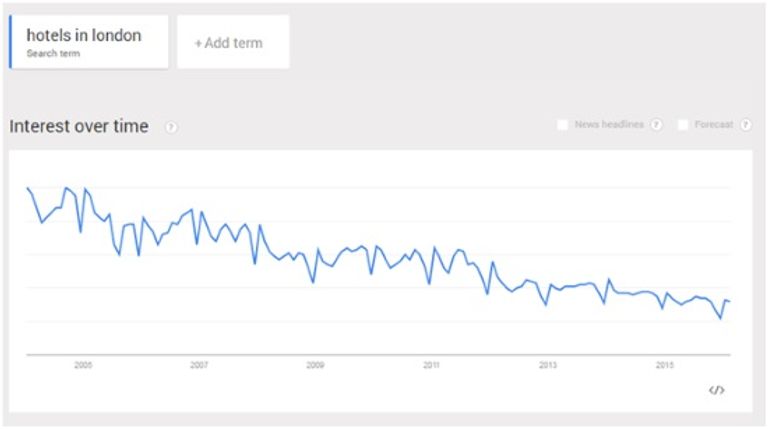Select the 2013 label on the time axis

[x=548, y=365]
